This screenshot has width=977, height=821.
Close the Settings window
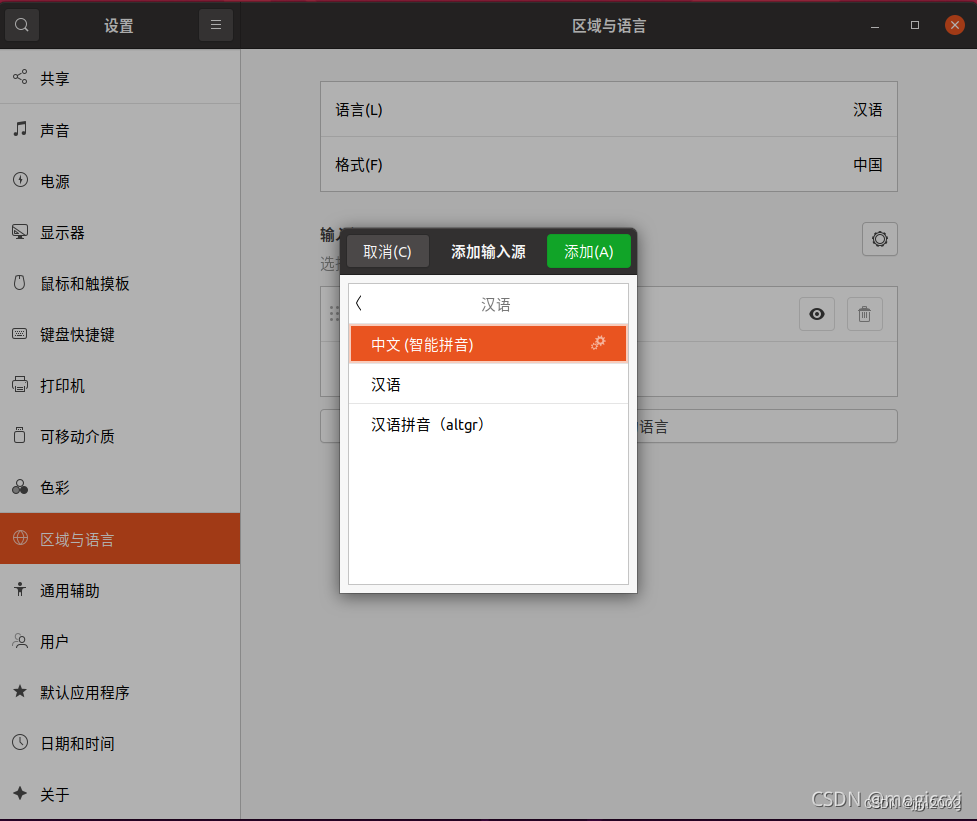pos(955,25)
